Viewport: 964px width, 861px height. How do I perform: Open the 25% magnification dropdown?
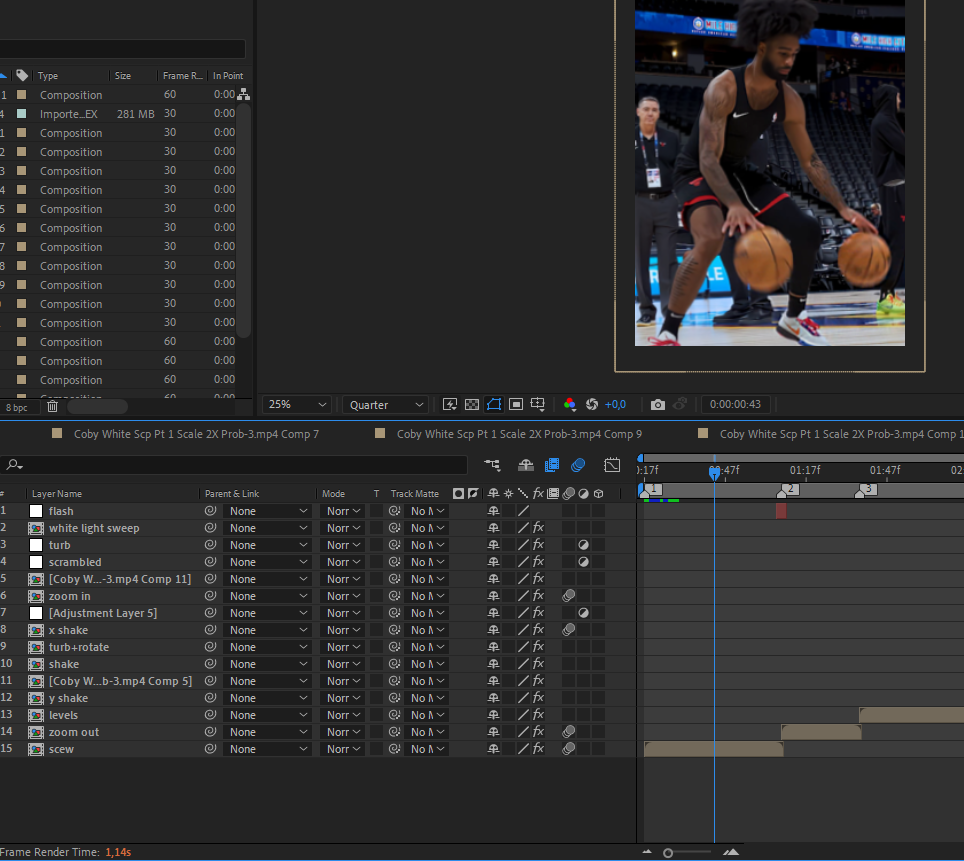click(297, 405)
